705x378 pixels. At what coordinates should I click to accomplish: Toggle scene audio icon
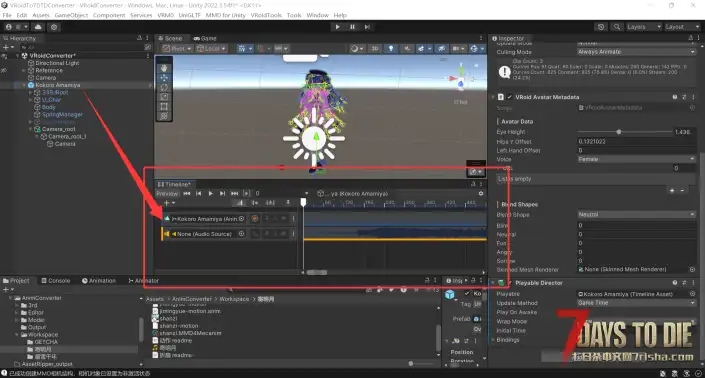tap(407, 49)
